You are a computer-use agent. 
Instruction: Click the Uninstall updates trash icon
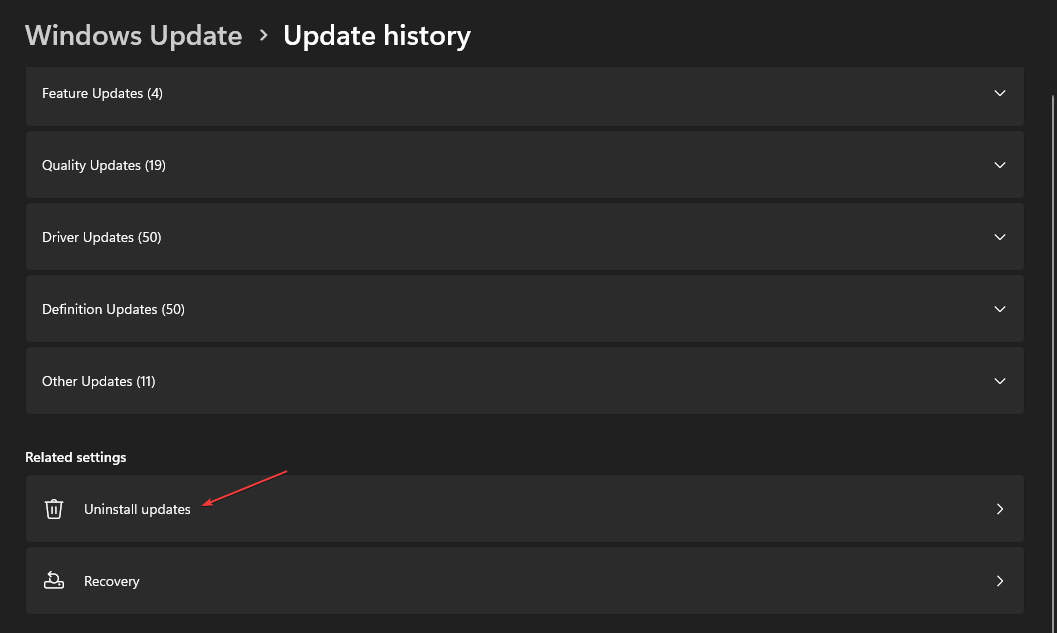pos(53,509)
